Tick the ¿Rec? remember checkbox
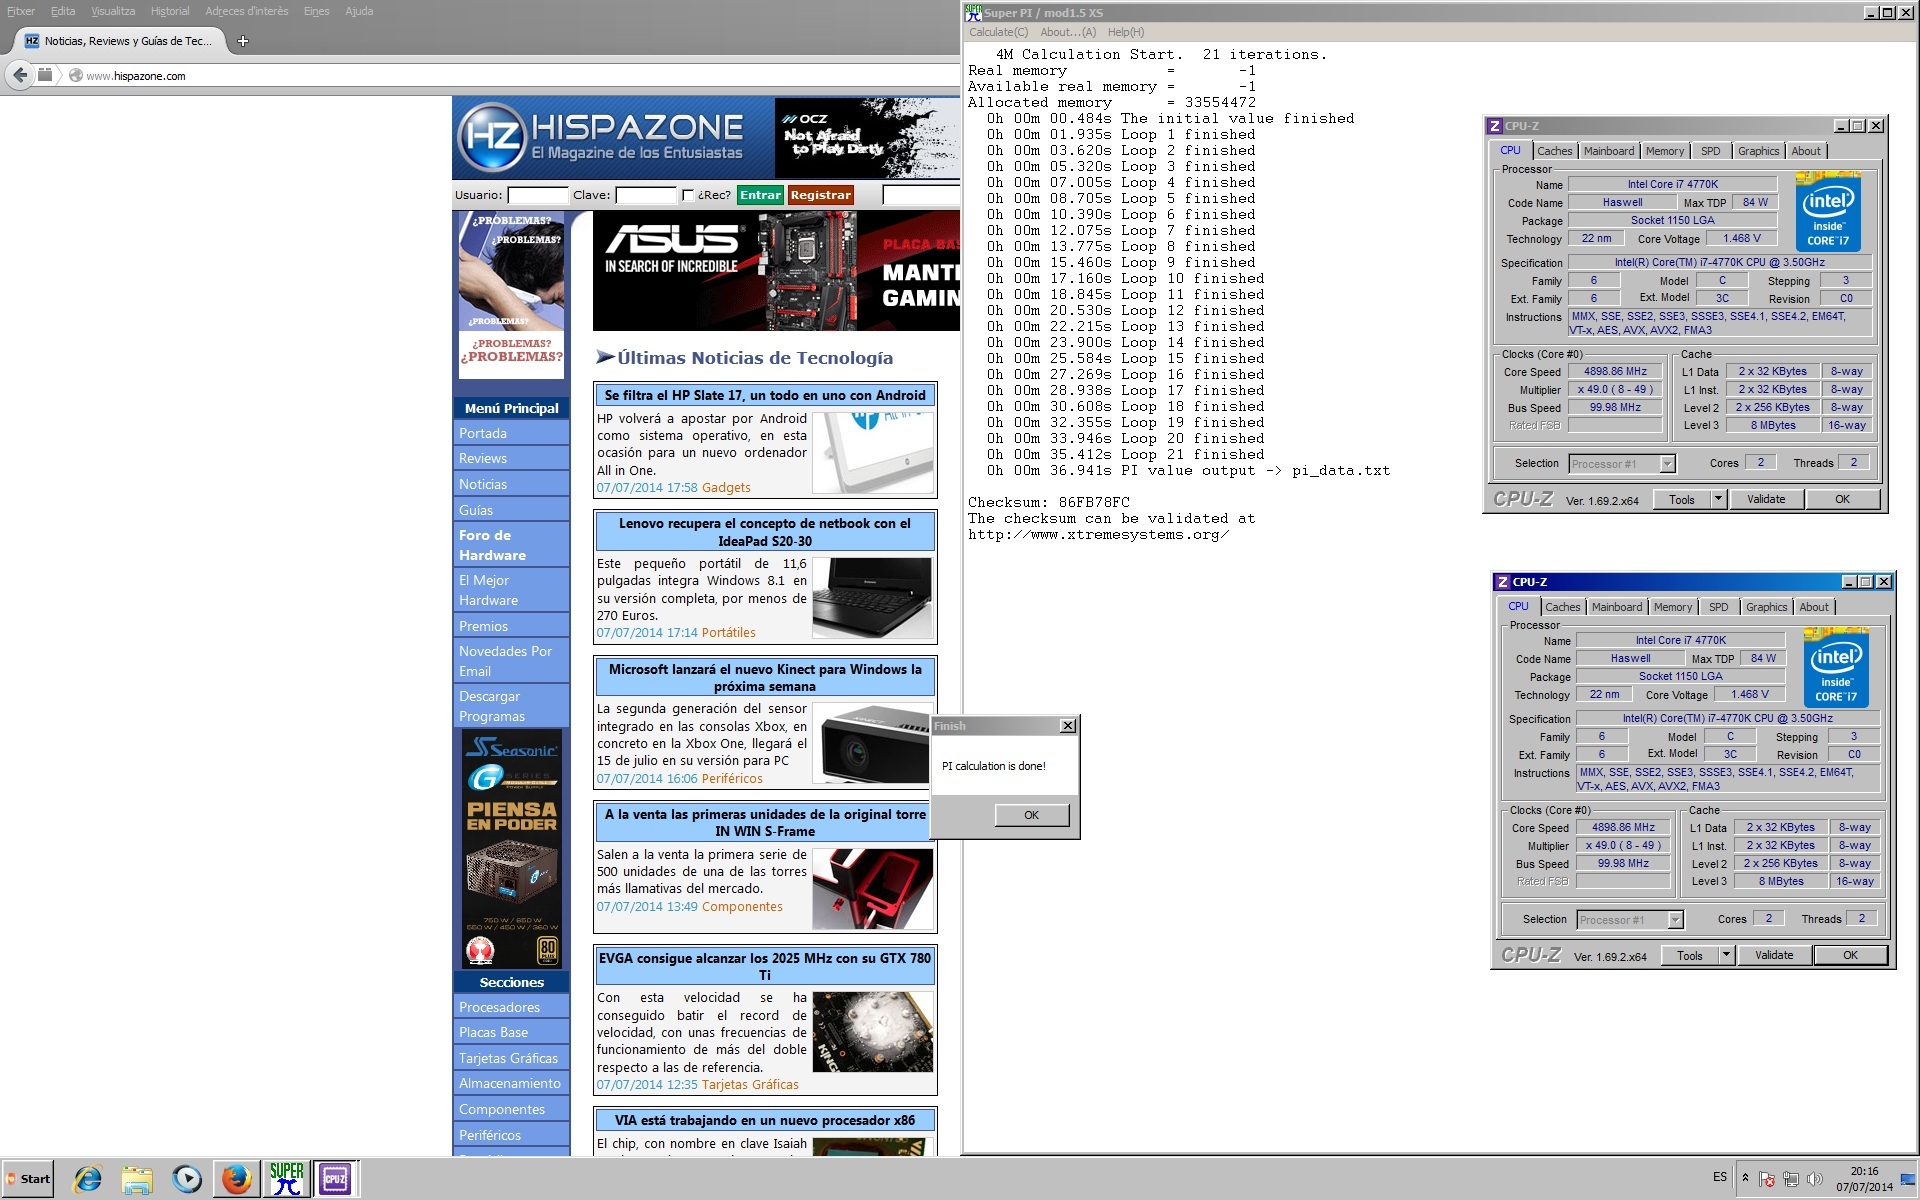Image resolution: width=1920 pixels, height=1200 pixels. coord(688,196)
